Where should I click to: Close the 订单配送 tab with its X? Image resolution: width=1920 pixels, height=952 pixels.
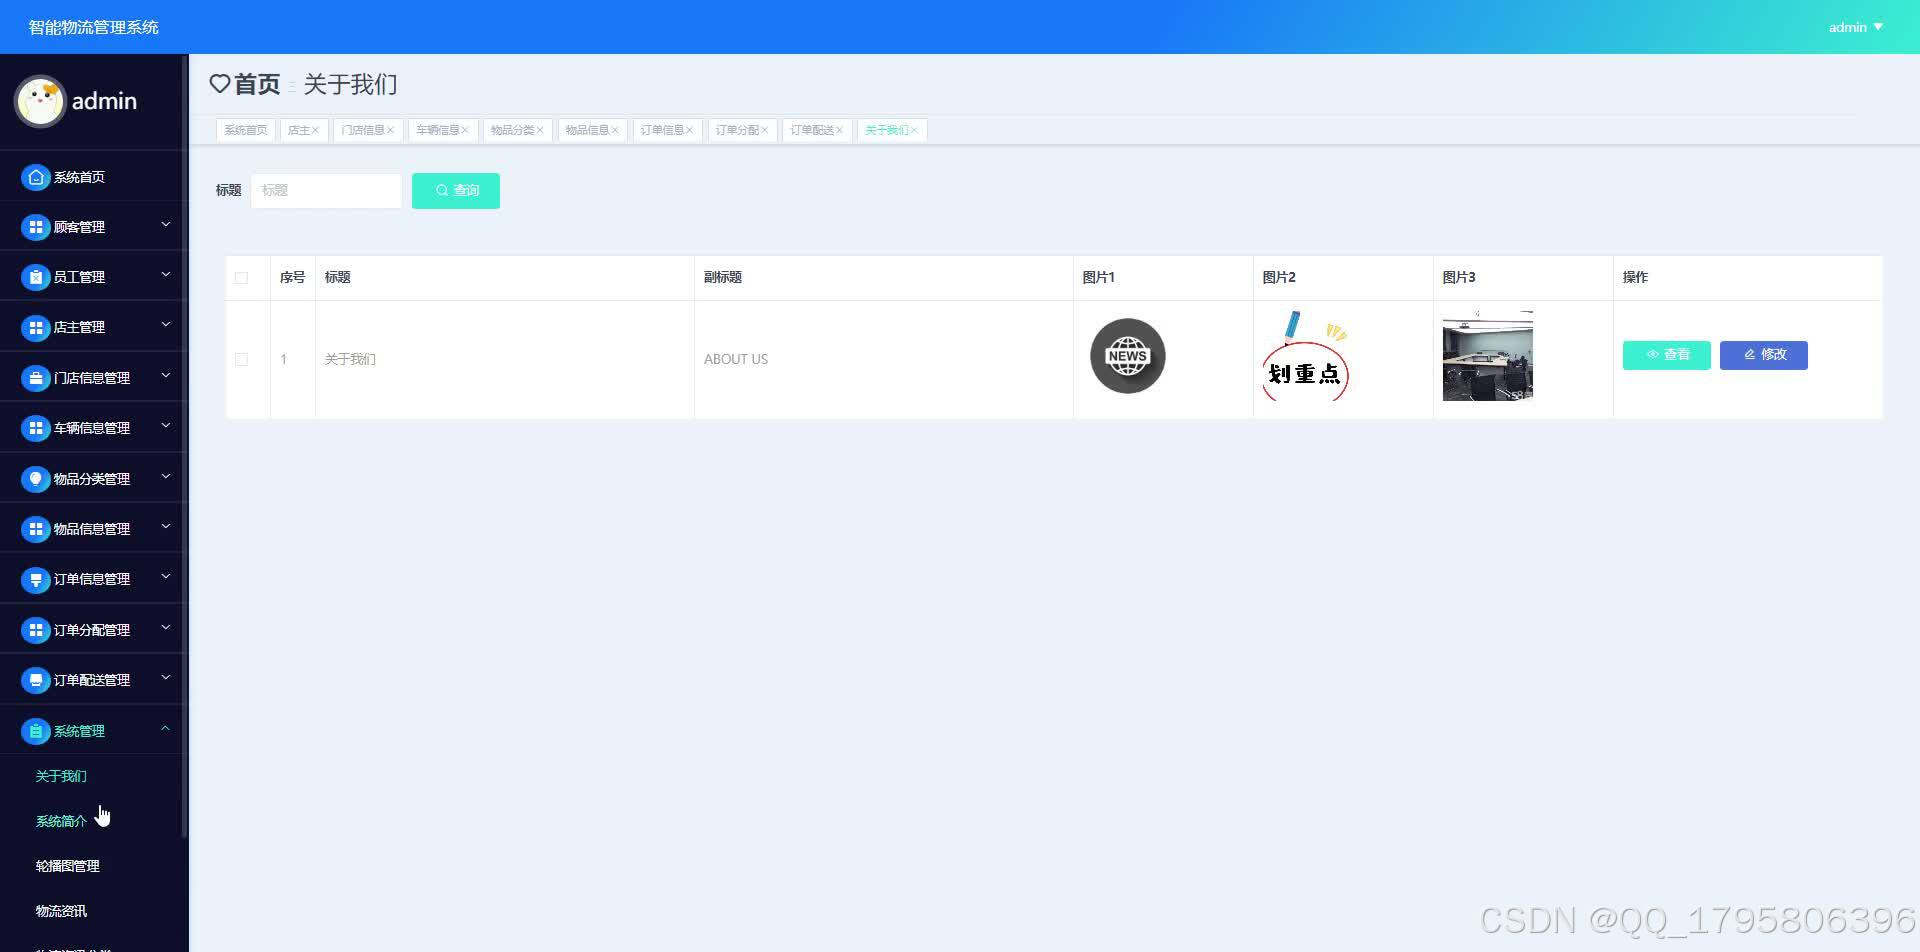pos(839,130)
